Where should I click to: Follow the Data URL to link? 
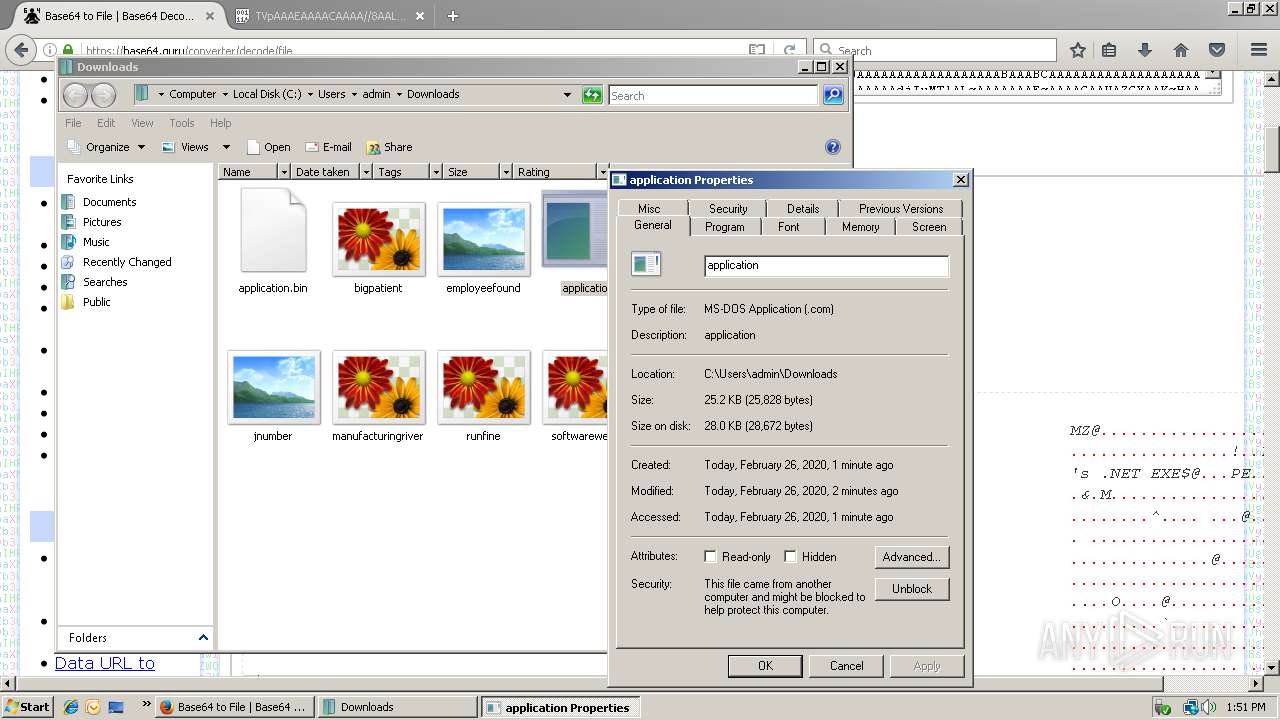click(x=105, y=663)
